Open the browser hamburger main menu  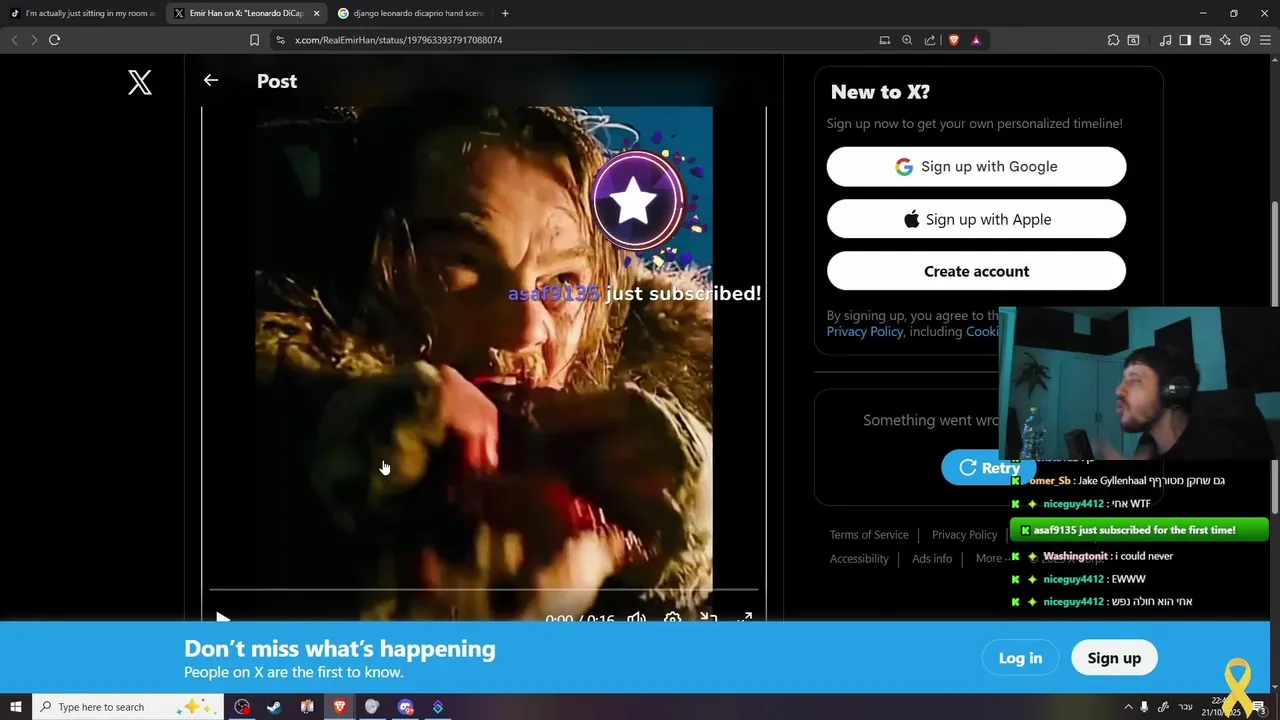[1265, 40]
